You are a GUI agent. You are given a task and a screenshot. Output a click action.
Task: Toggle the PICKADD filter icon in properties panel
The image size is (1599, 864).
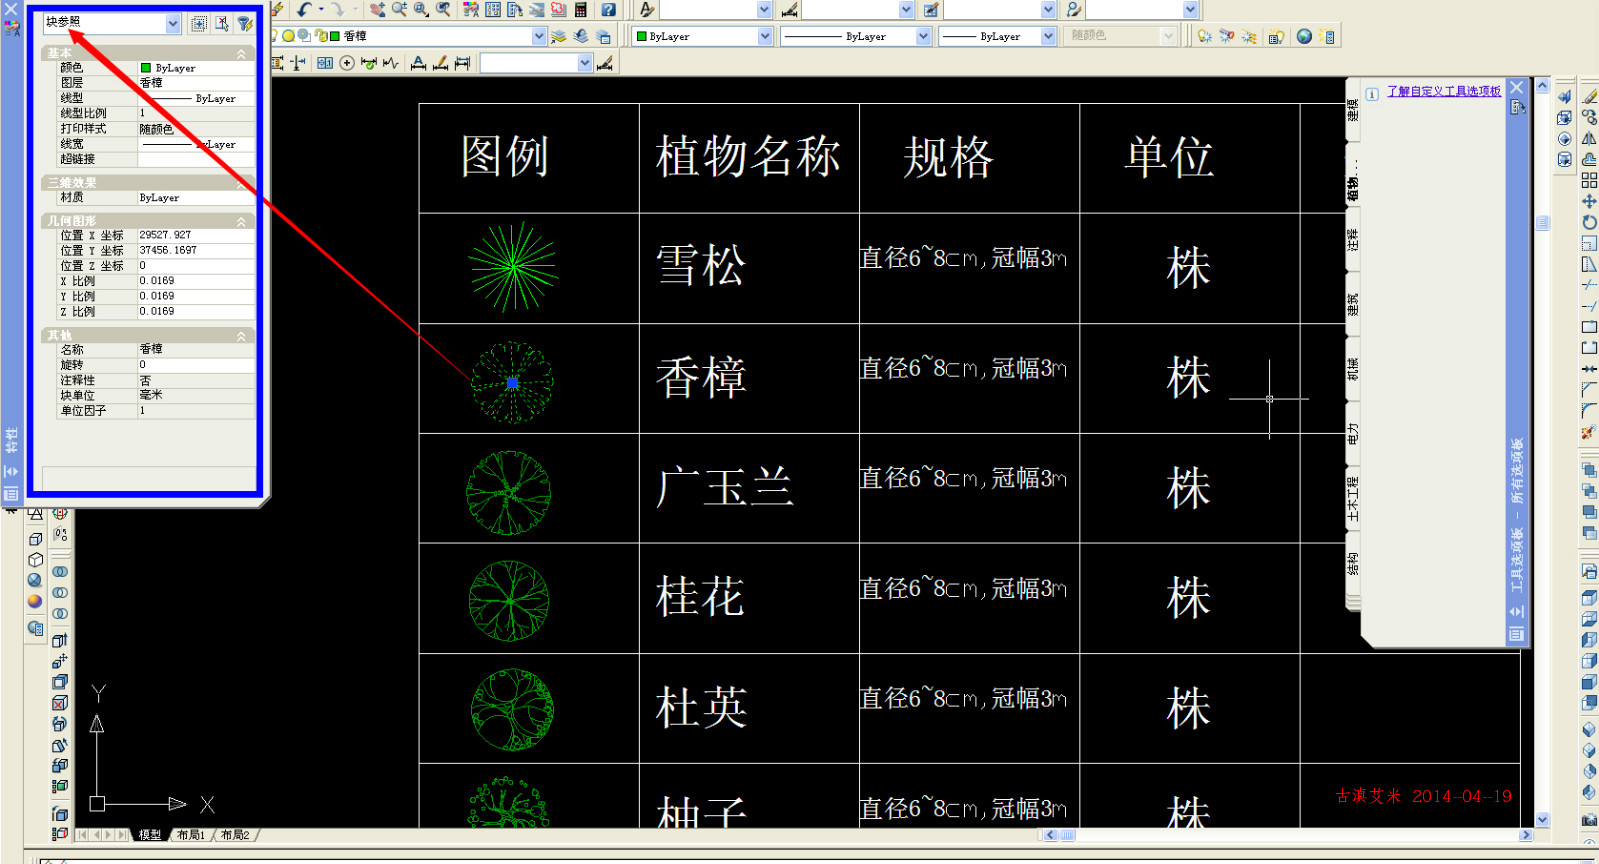(x=199, y=23)
